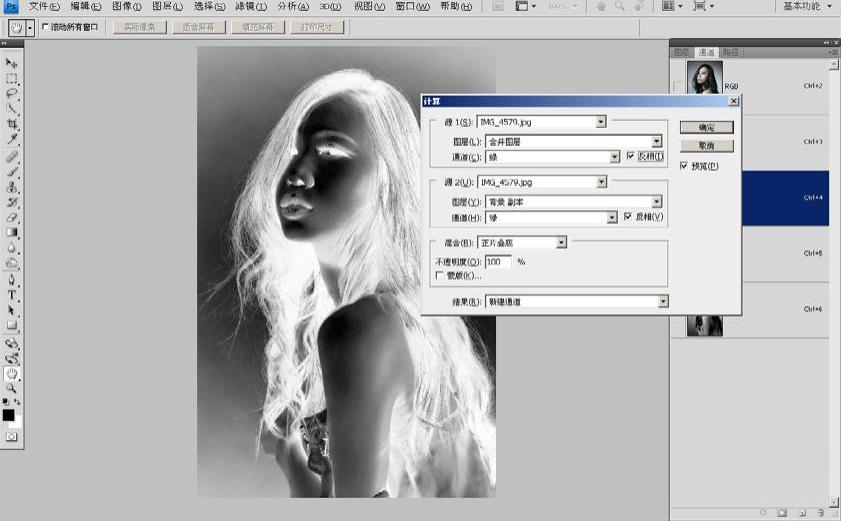841x521 pixels.
Task: Select the History Brush tool
Action: point(11,202)
